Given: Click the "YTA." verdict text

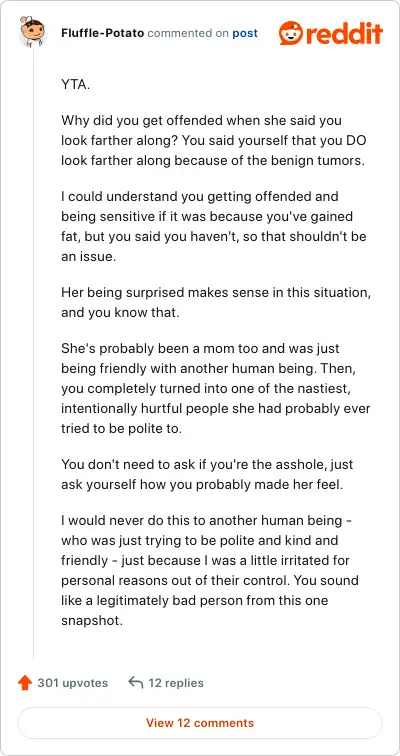Looking at the screenshot, I should pyautogui.click(x=75, y=85).
